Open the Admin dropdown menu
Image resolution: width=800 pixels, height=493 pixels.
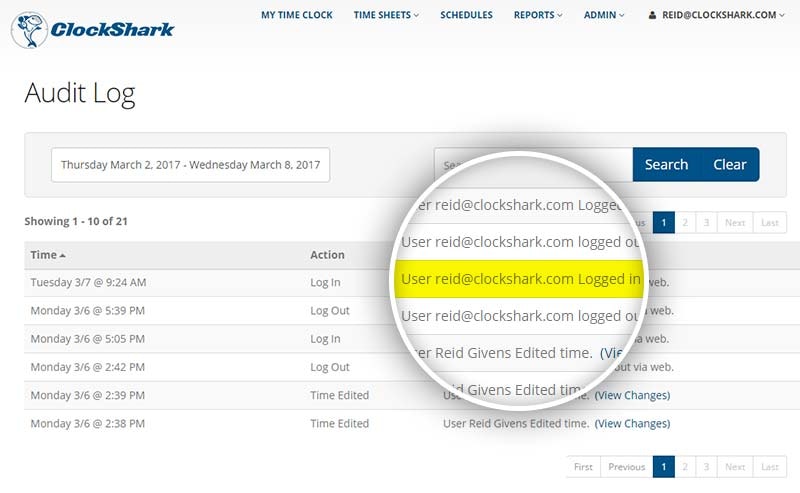(604, 15)
